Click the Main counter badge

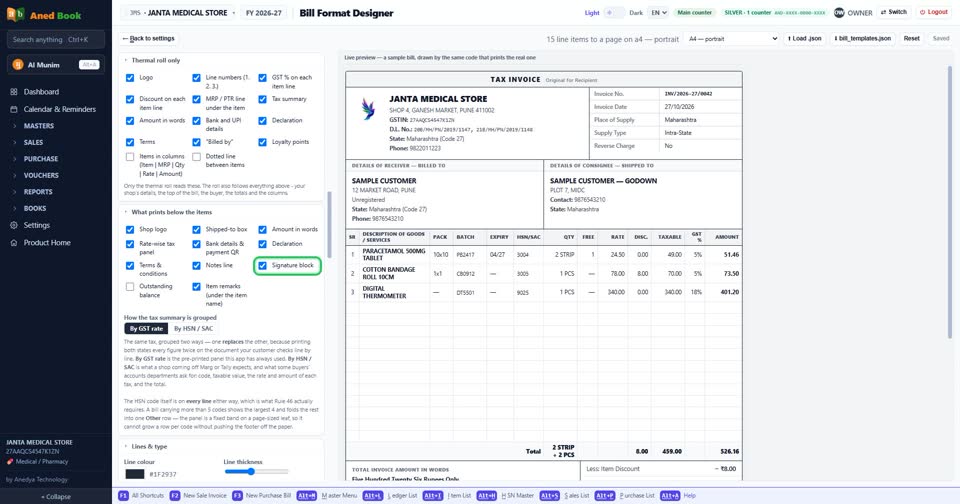pos(694,12)
